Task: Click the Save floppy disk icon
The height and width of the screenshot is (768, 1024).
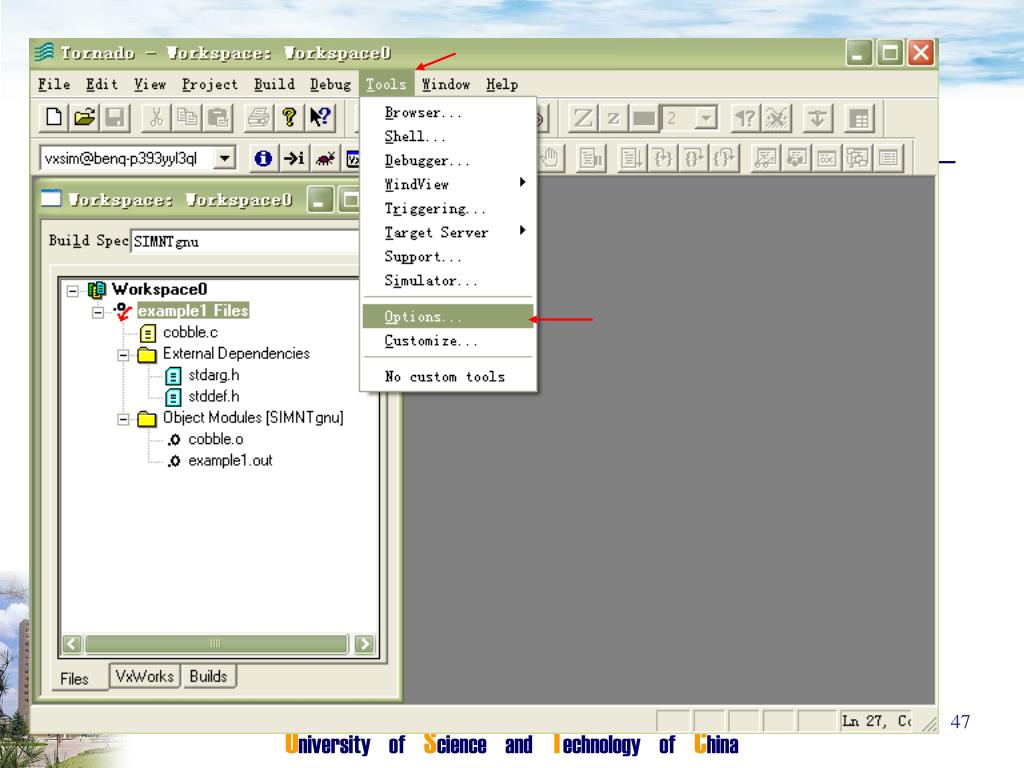Action: coord(115,118)
